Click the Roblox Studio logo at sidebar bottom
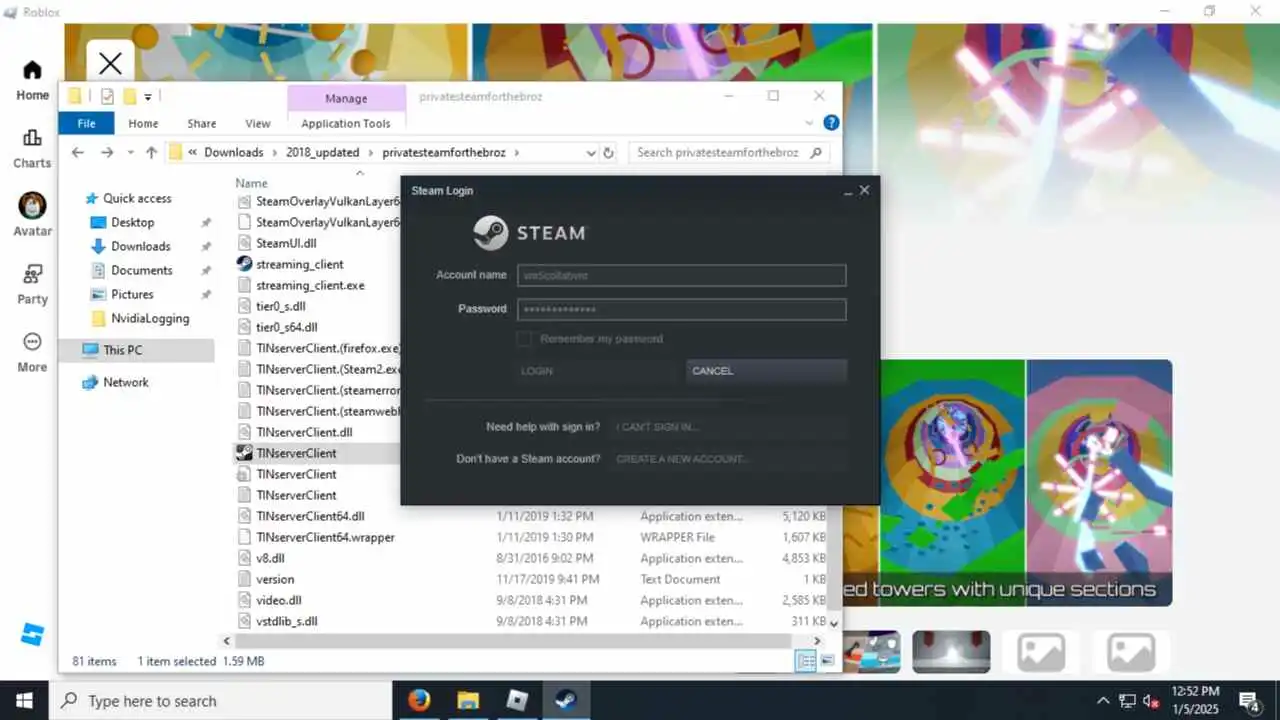1280x720 pixels. coord(32,634)
